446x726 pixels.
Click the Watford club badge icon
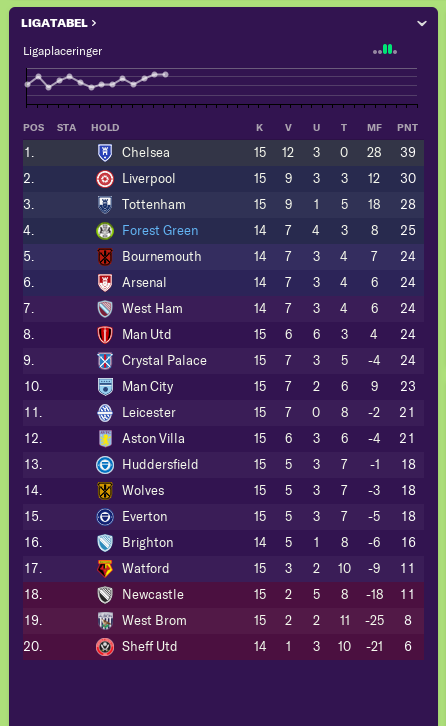pos(105,569)
